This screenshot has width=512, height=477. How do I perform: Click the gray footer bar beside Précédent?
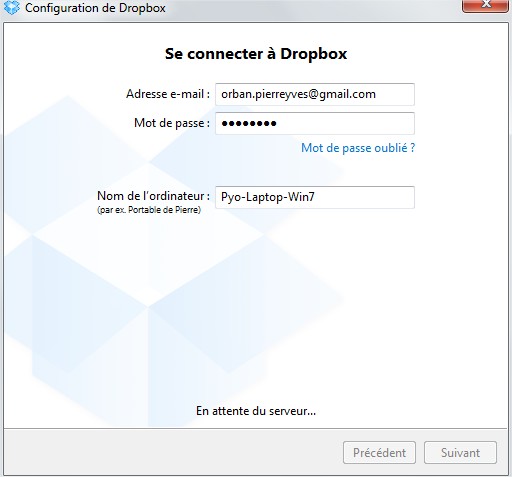click(173, 452)
